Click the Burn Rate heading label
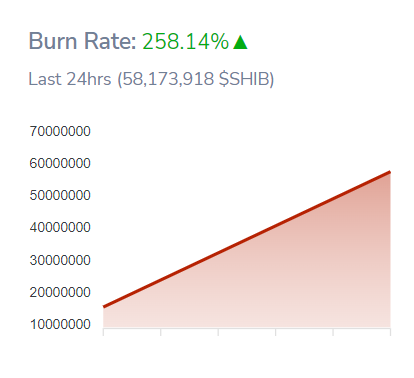Image resolution: width=414 pixels, height=378 pixels. pos(82,41)
